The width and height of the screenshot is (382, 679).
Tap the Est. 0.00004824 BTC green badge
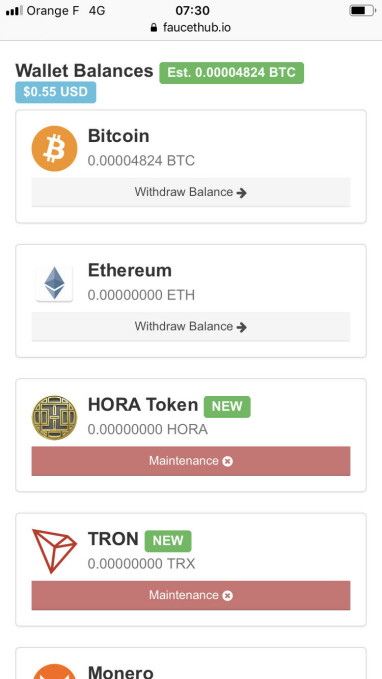232,73
